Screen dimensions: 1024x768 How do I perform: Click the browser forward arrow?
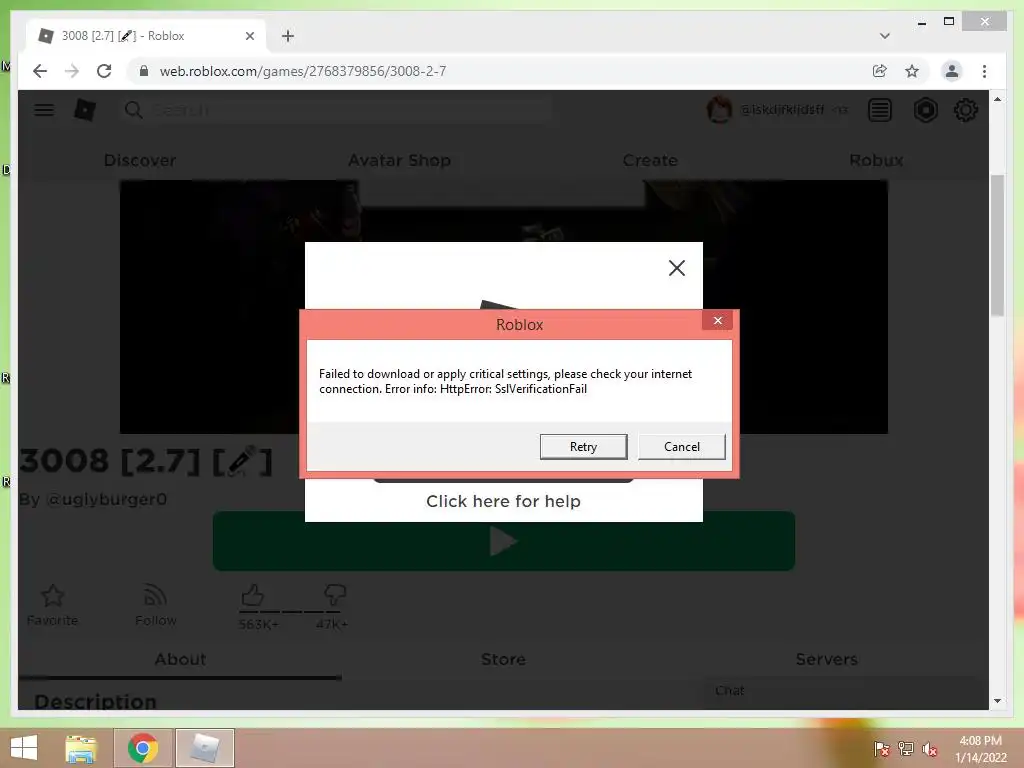pos(72,71)
